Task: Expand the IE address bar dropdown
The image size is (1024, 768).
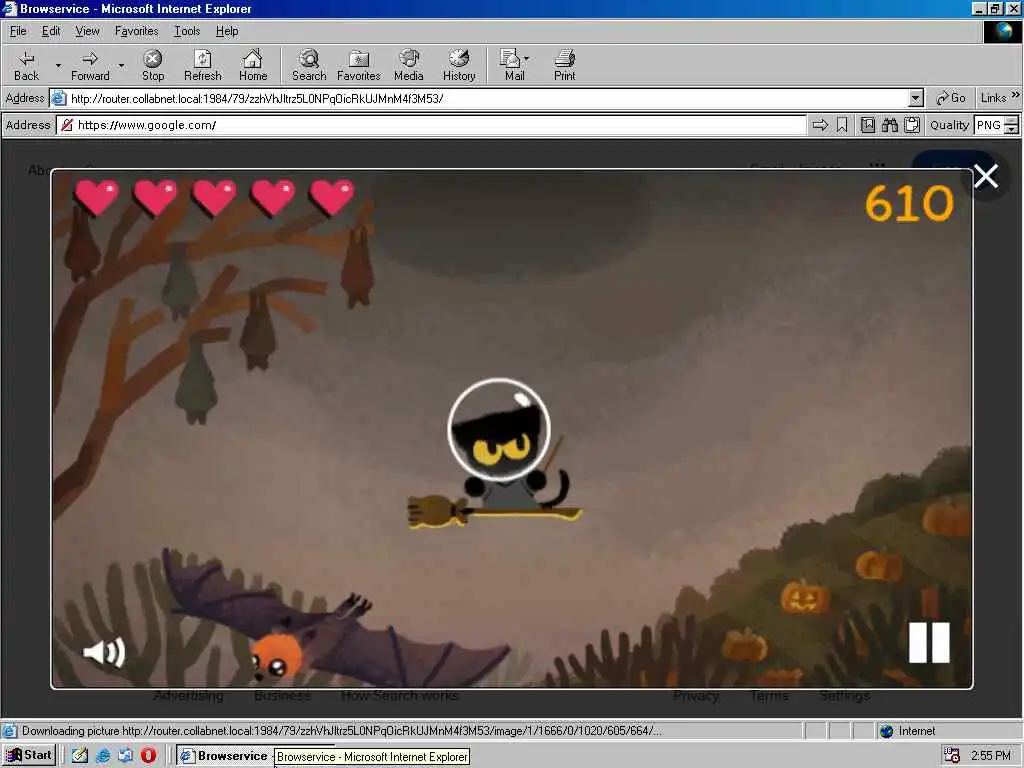Action: click(916, 99)
